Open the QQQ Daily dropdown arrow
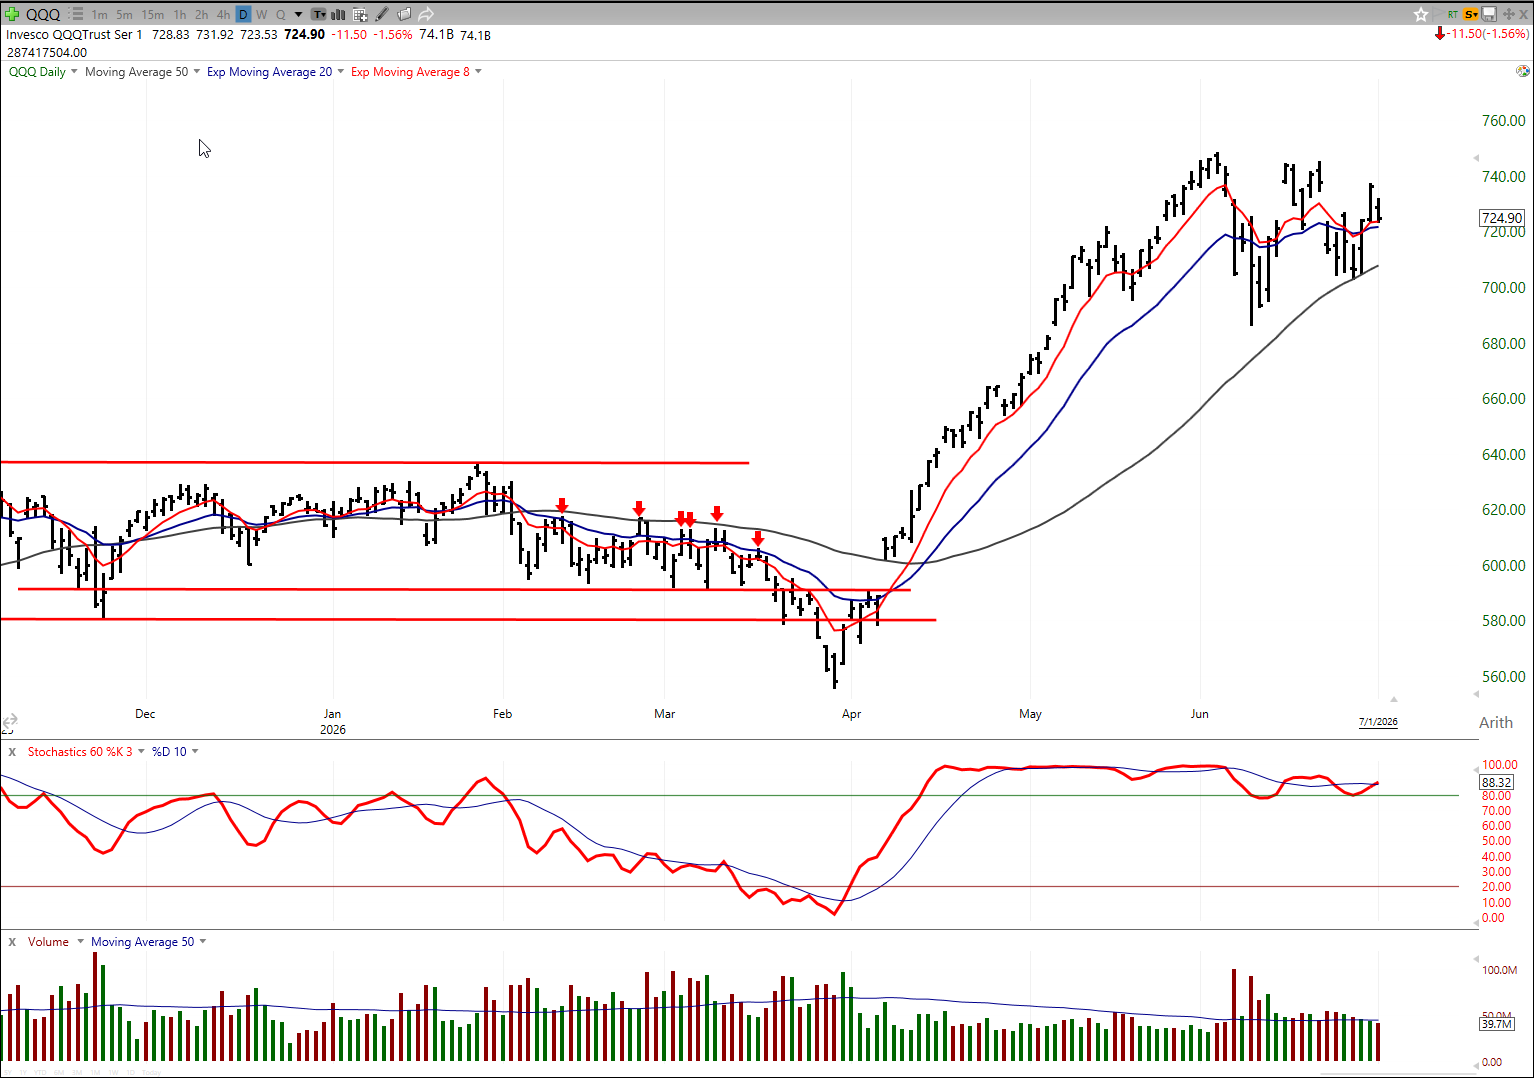 tap(74, 72)
